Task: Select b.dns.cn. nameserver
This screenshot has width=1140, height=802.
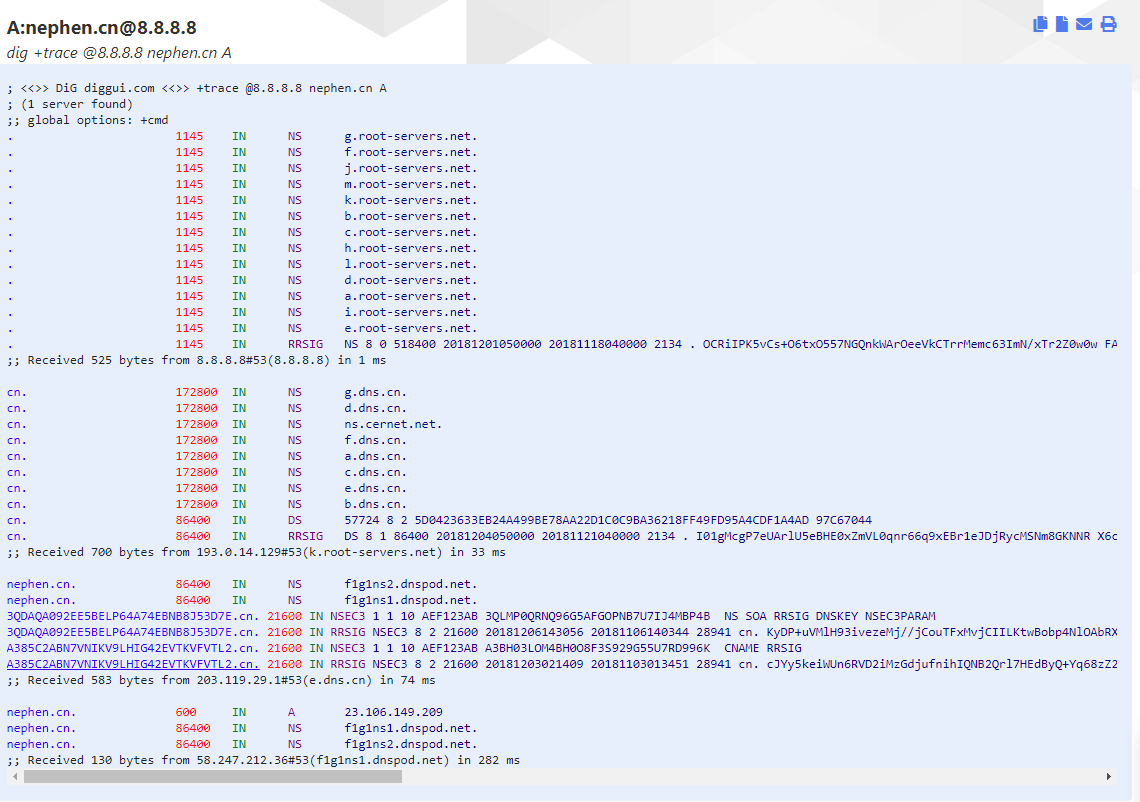Action: (375, 504)
